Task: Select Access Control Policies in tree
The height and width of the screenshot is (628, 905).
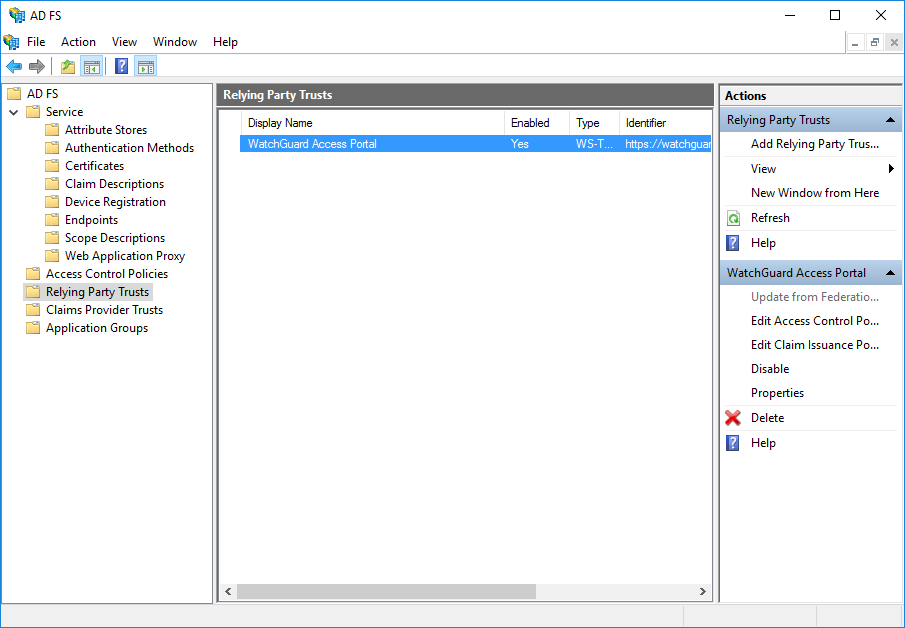Action: click(x=107, y=274)
